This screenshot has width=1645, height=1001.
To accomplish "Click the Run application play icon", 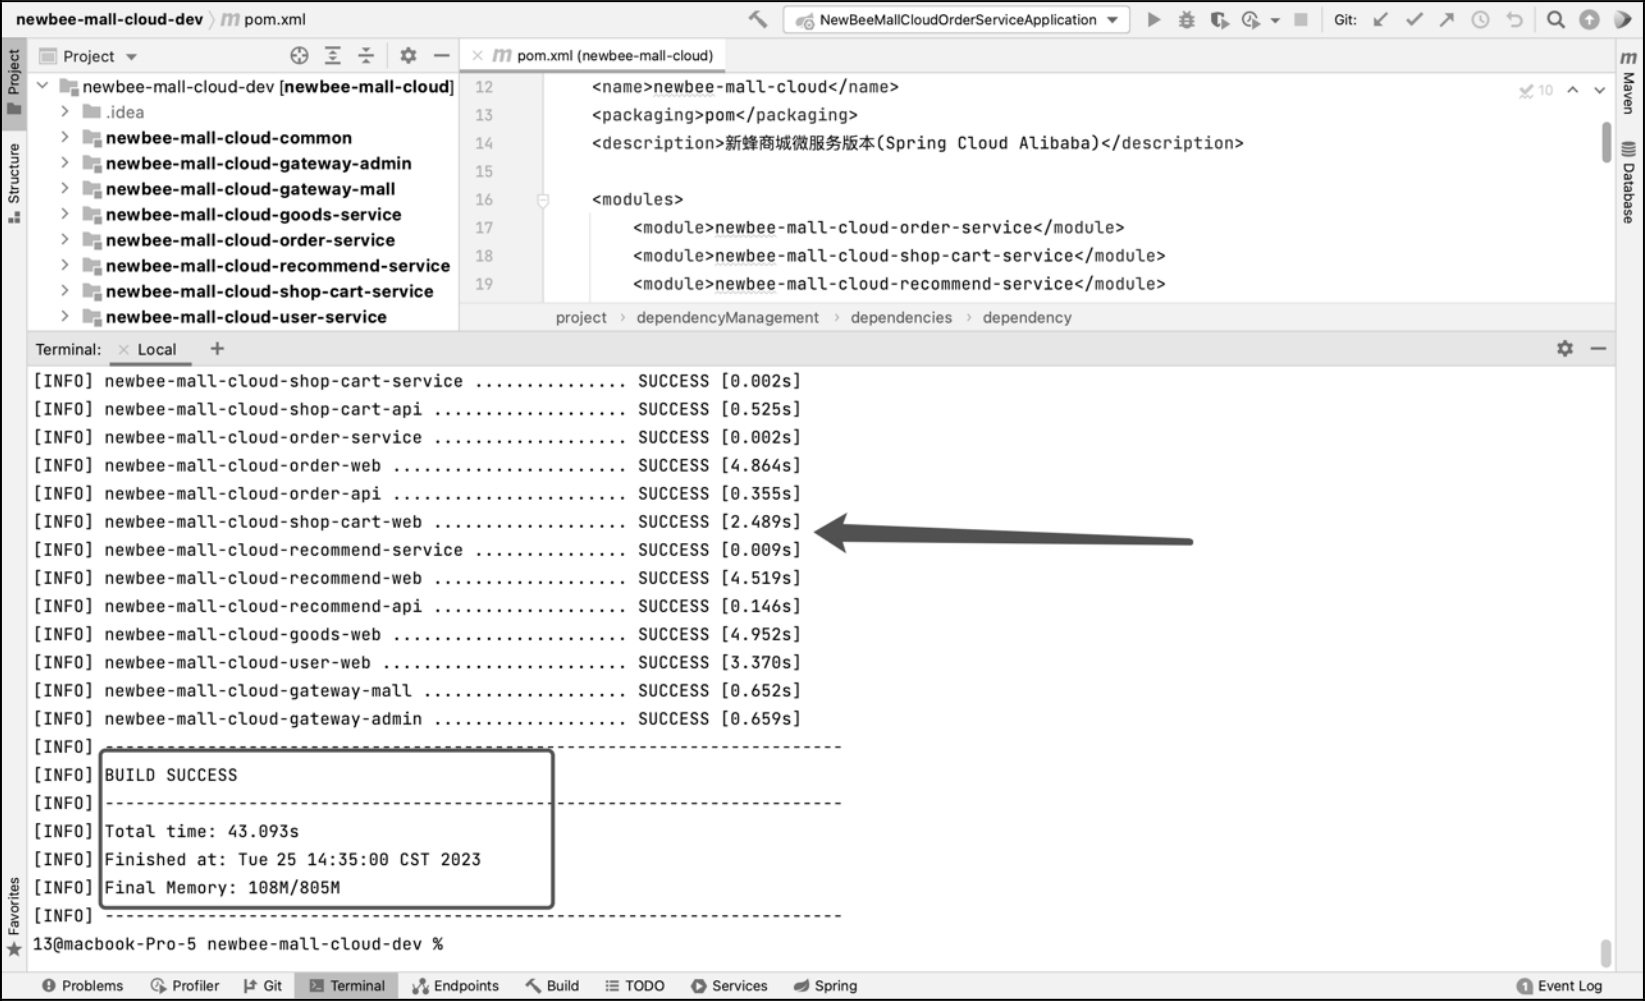I will pyautogui.click(x=1154, y=19).
